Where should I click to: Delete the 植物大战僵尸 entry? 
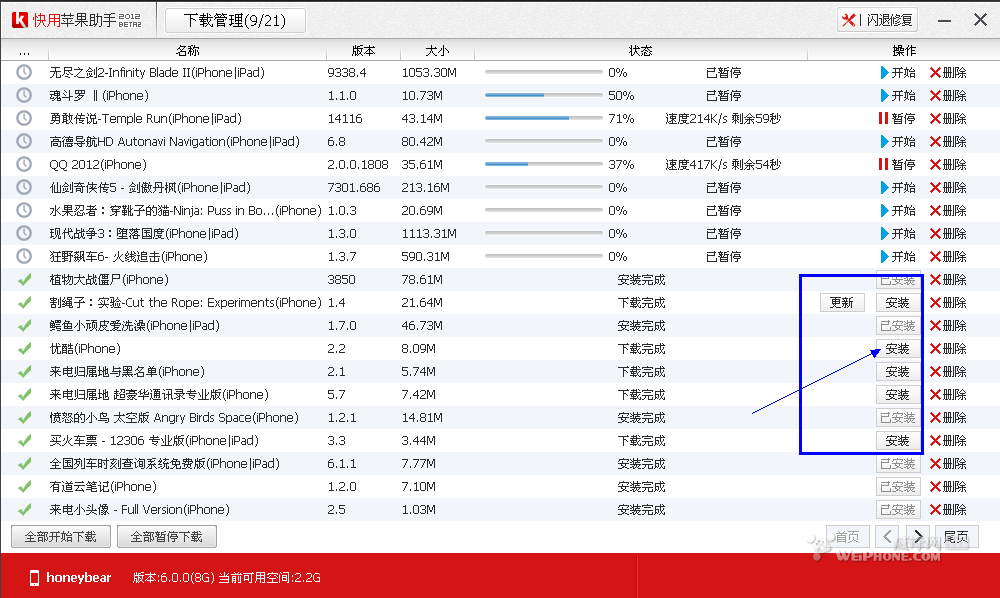(947, 280)
